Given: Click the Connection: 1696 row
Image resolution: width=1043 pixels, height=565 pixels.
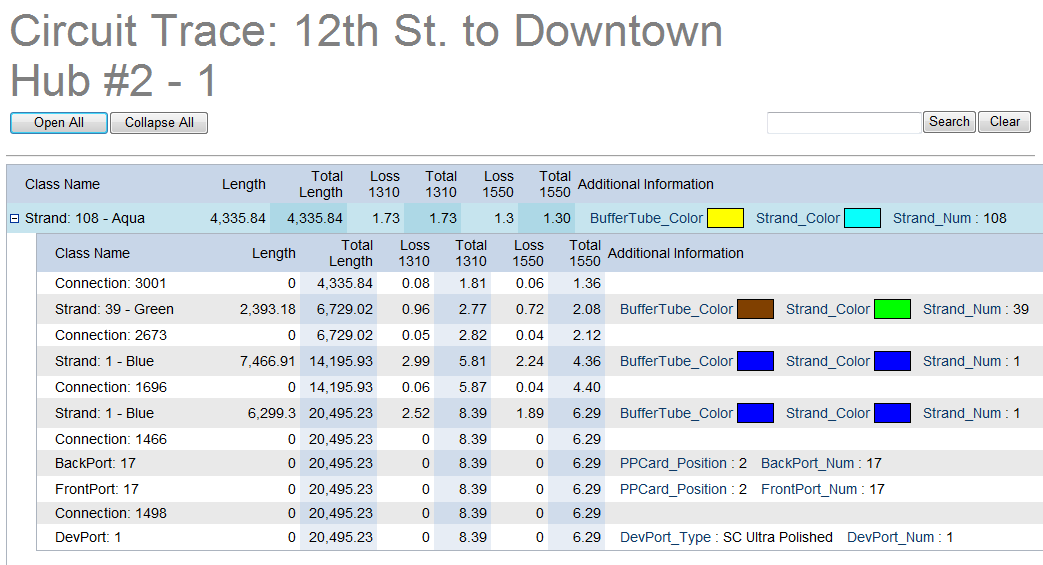Looking at the screenshot, I should pyautogui.click(x=111, y=387).
